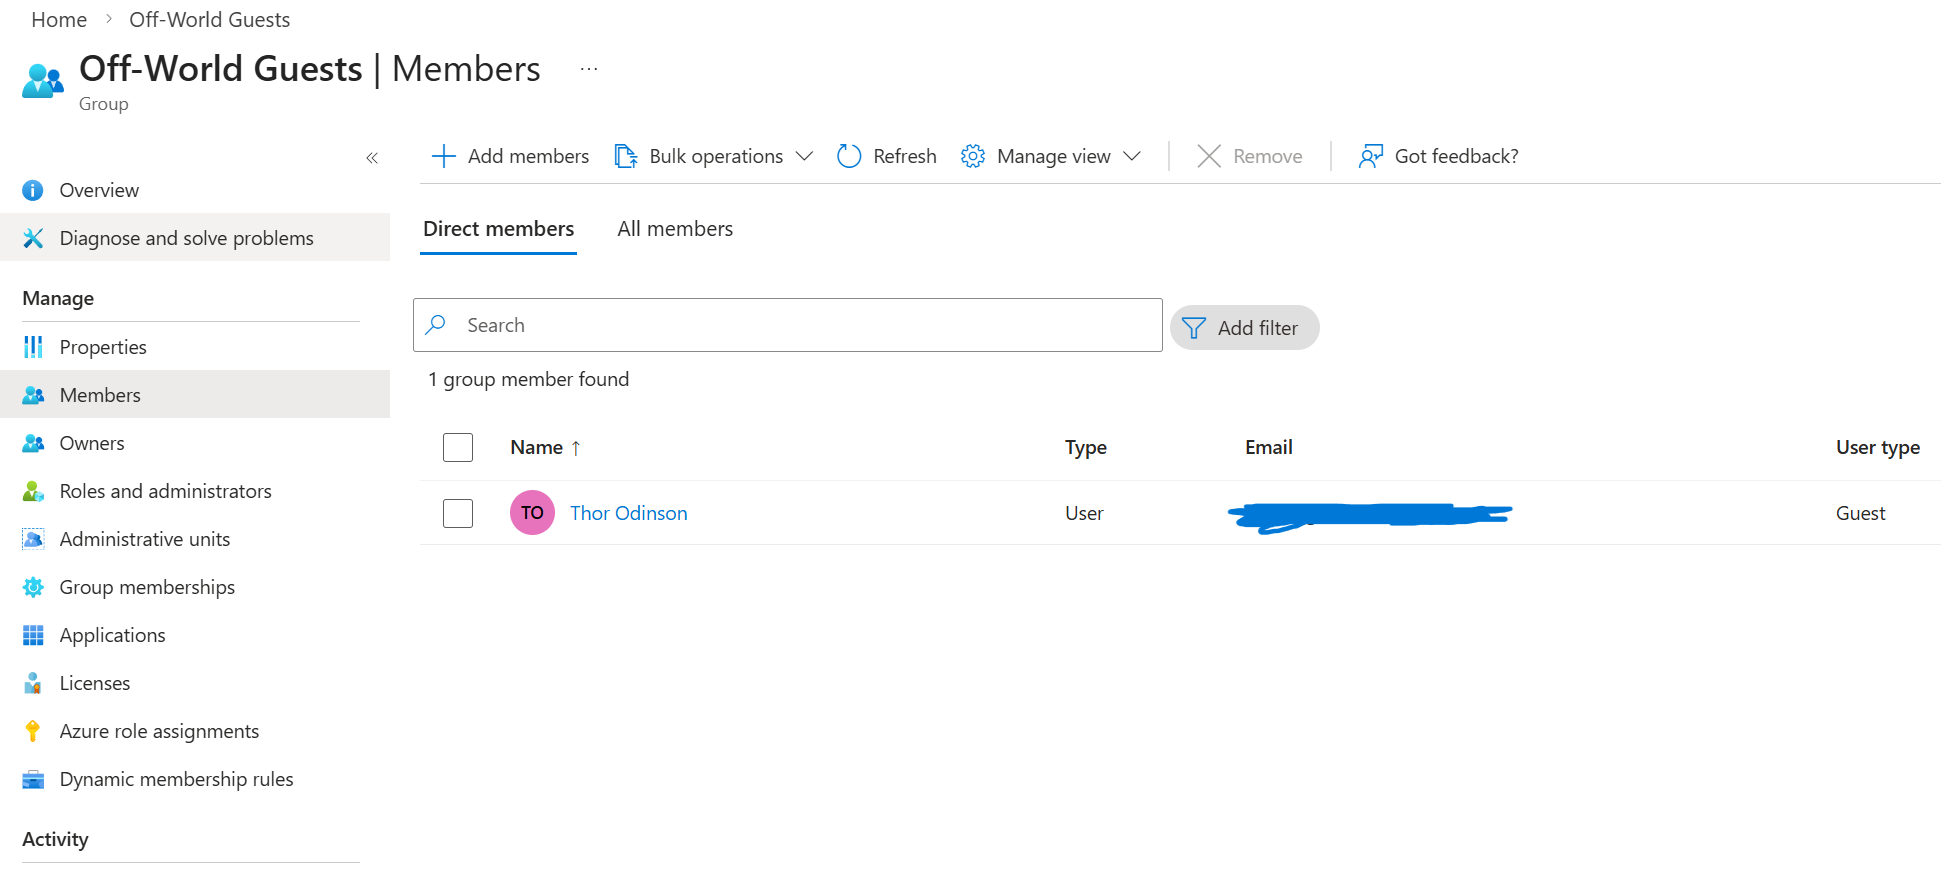The width and height of the screenshot is (1941, 871).
Task: Click the Name sort arrow
Action: click(576, 448)
